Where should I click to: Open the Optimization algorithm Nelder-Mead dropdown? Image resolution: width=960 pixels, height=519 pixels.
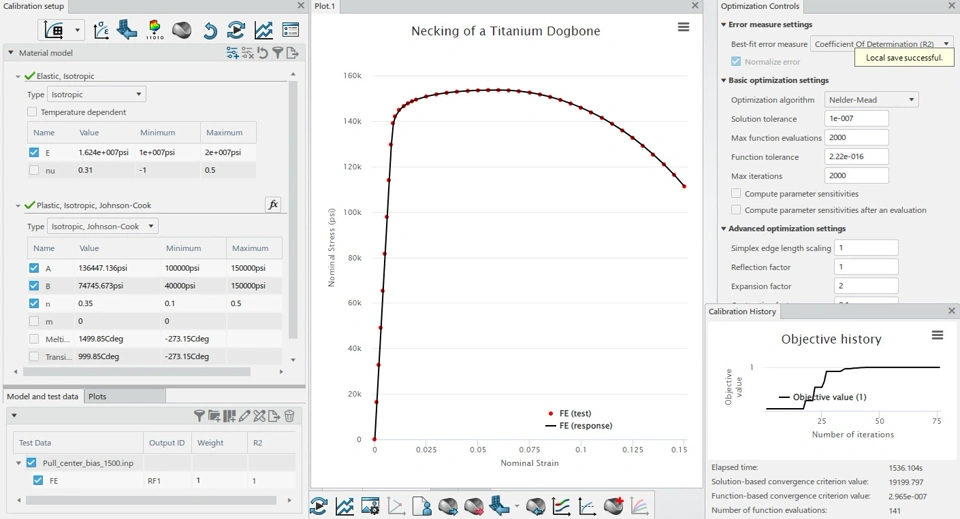point(871,100)
